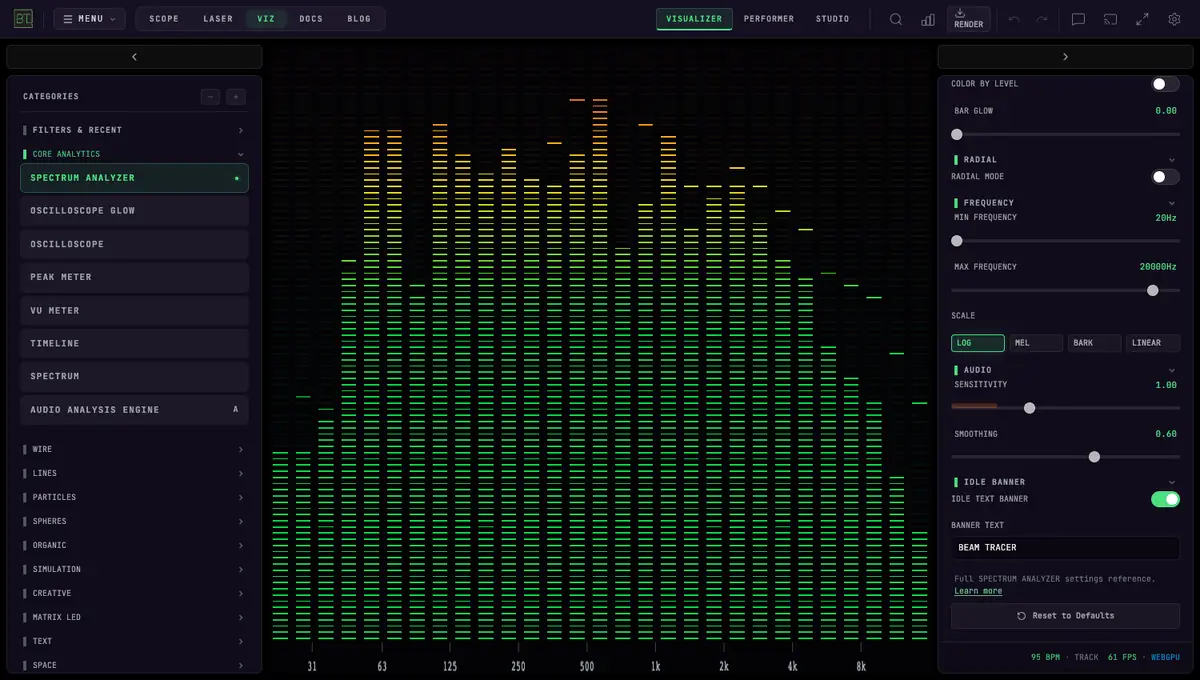Expand the Creative category
1200x680 pixels.
[x=134, y=593]
